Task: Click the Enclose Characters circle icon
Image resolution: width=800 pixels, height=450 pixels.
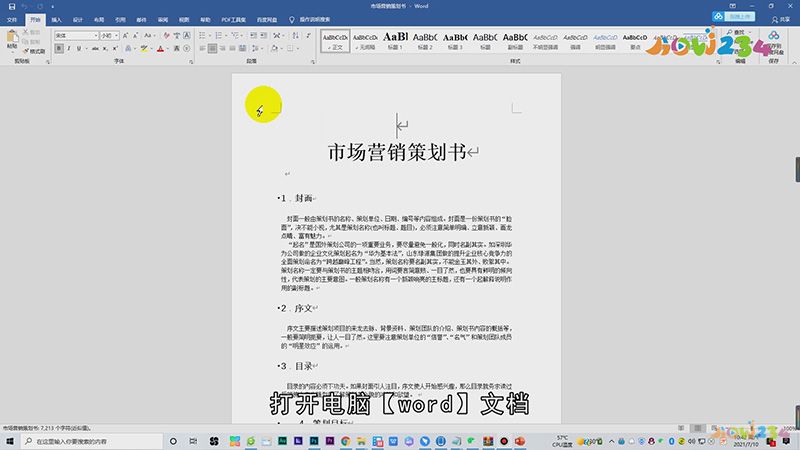Action: point(187,48)
